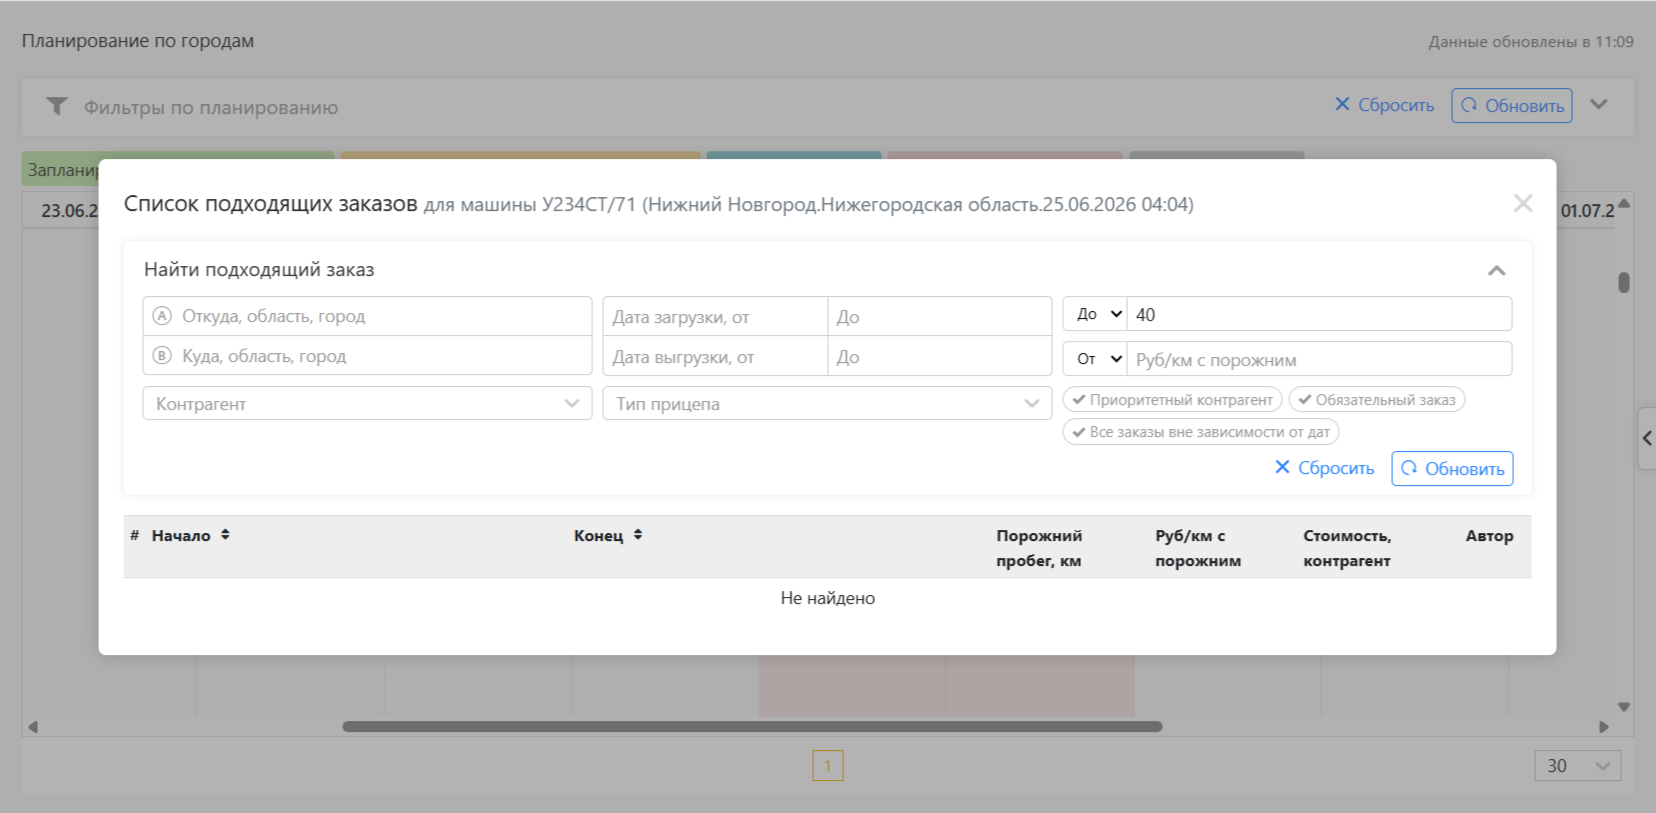The height and width of the screenshot is (813, 1656).
Task: Click 'Обновить' button in the dialog
Action: [1452, 469]
